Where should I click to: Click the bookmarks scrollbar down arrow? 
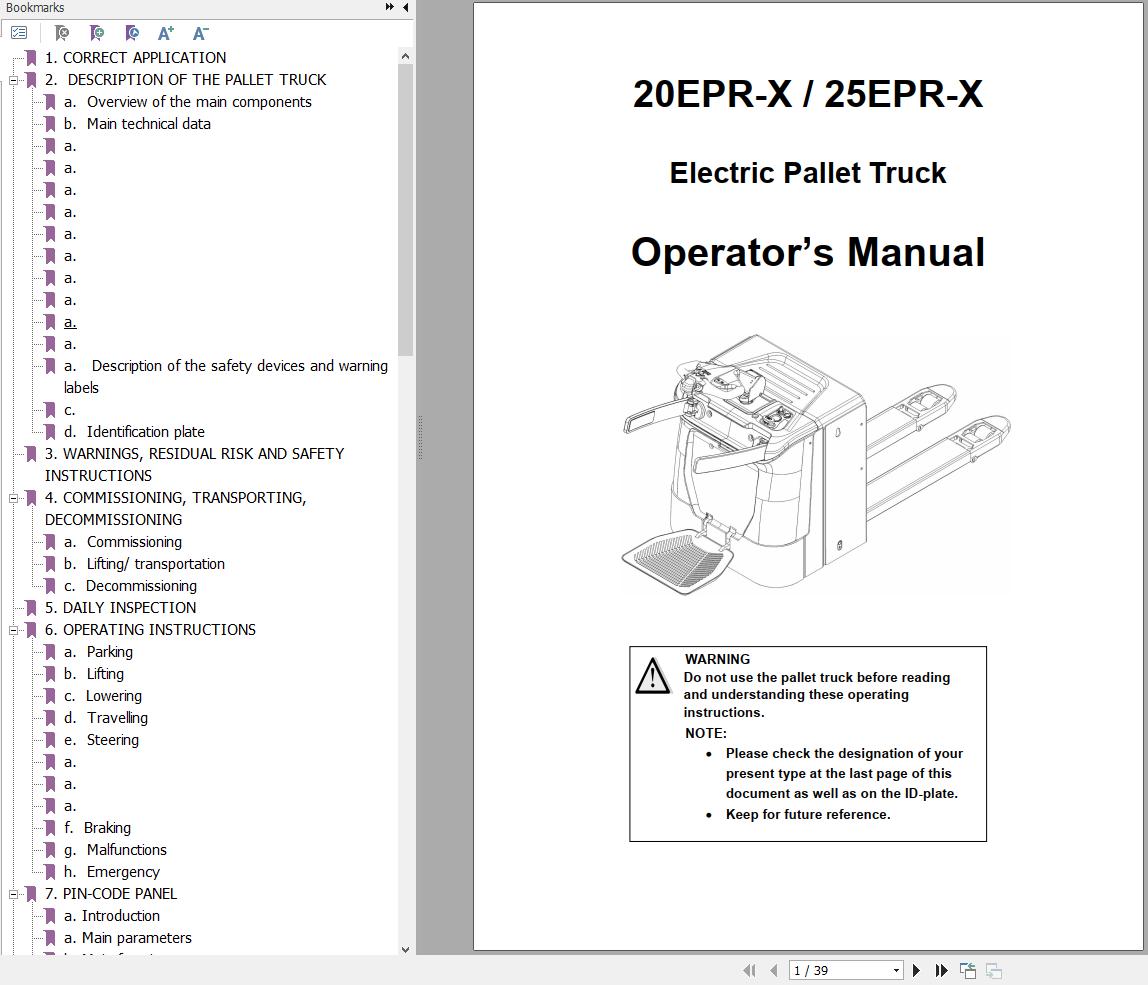(x=406, y=949)
